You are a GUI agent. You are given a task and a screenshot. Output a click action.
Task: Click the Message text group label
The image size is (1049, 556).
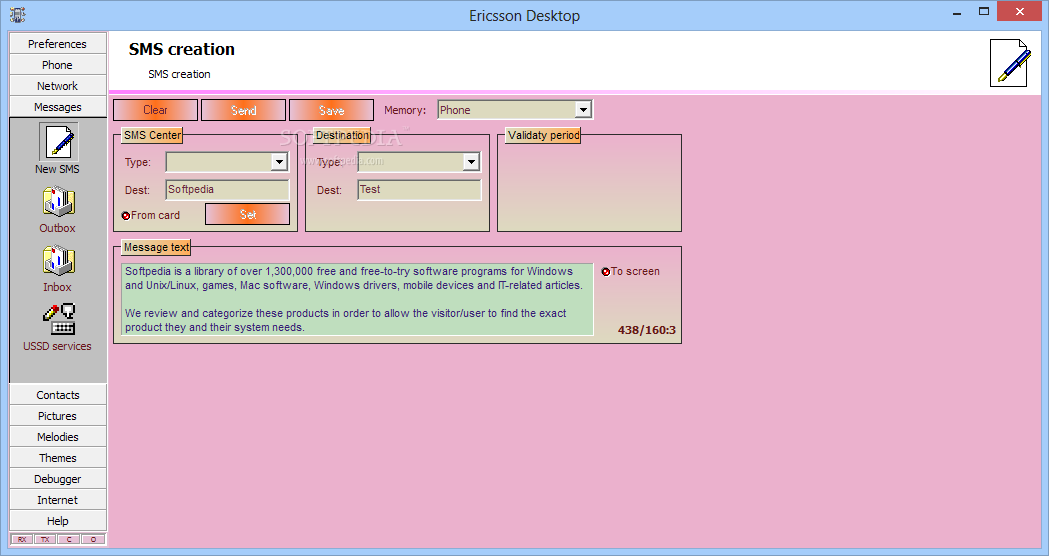tap(157, 248)
